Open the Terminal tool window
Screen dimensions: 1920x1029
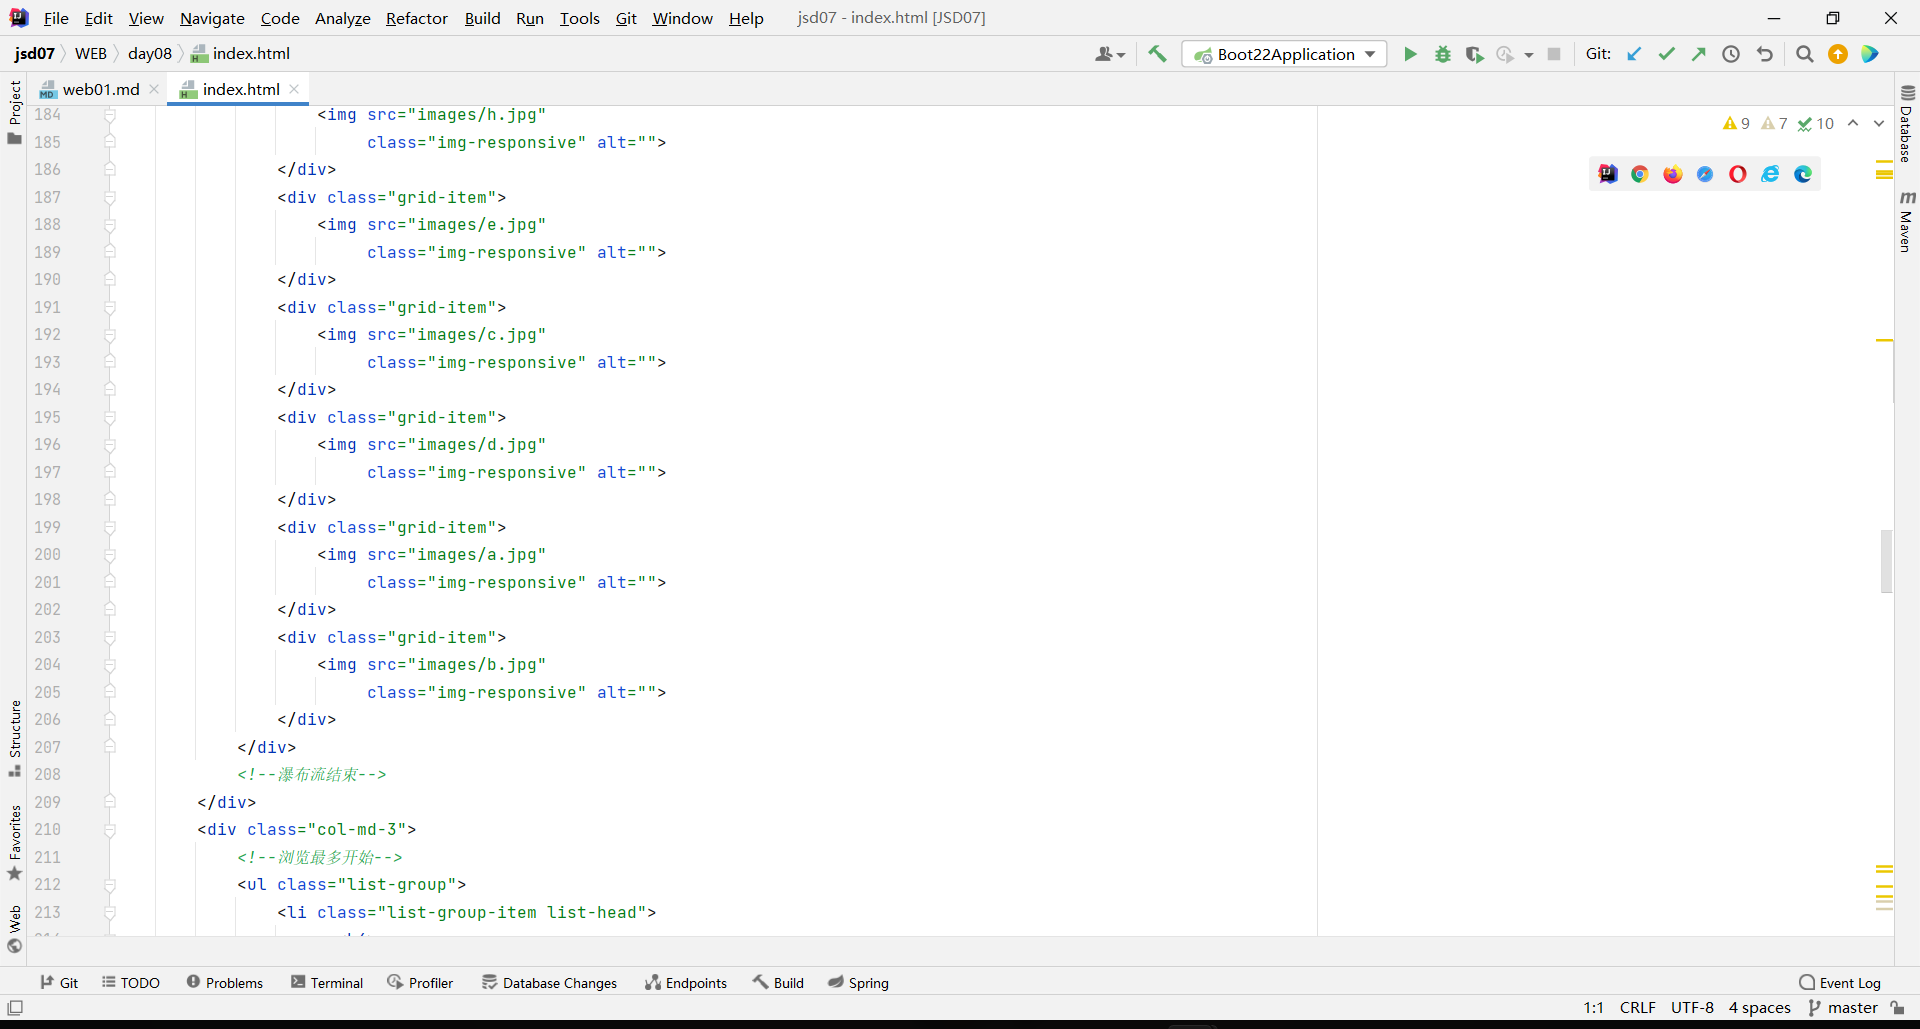pos(327,983)
